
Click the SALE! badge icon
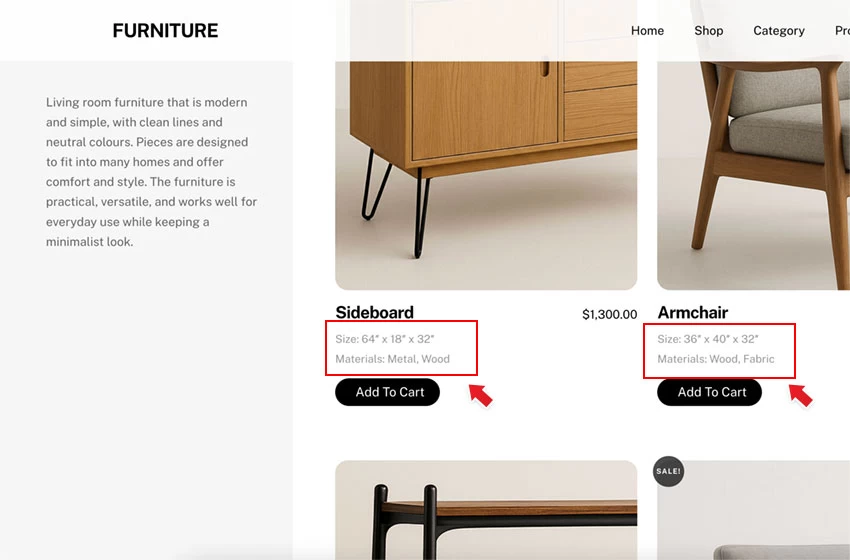(x=668, y=471)
